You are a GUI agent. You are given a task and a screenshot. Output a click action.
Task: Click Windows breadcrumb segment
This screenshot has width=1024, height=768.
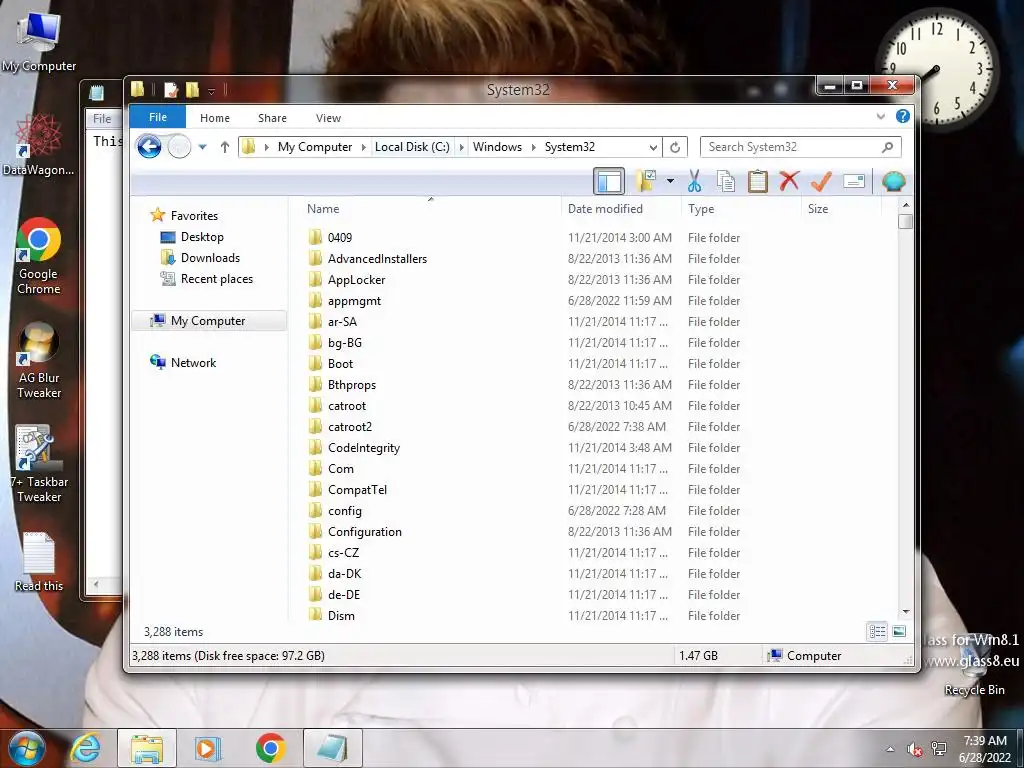pyautogui.click(x=497, y=147)
